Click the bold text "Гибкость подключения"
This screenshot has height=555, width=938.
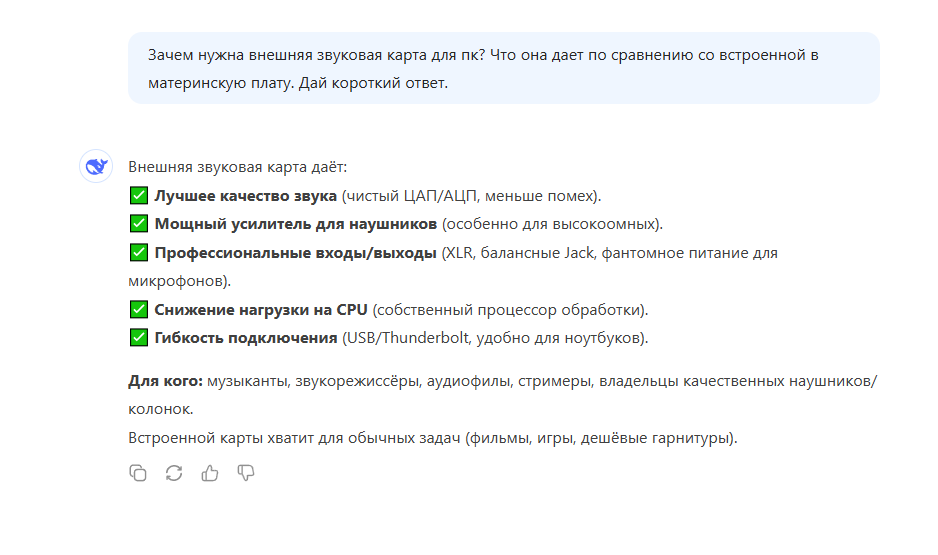(x=246, y=338)
